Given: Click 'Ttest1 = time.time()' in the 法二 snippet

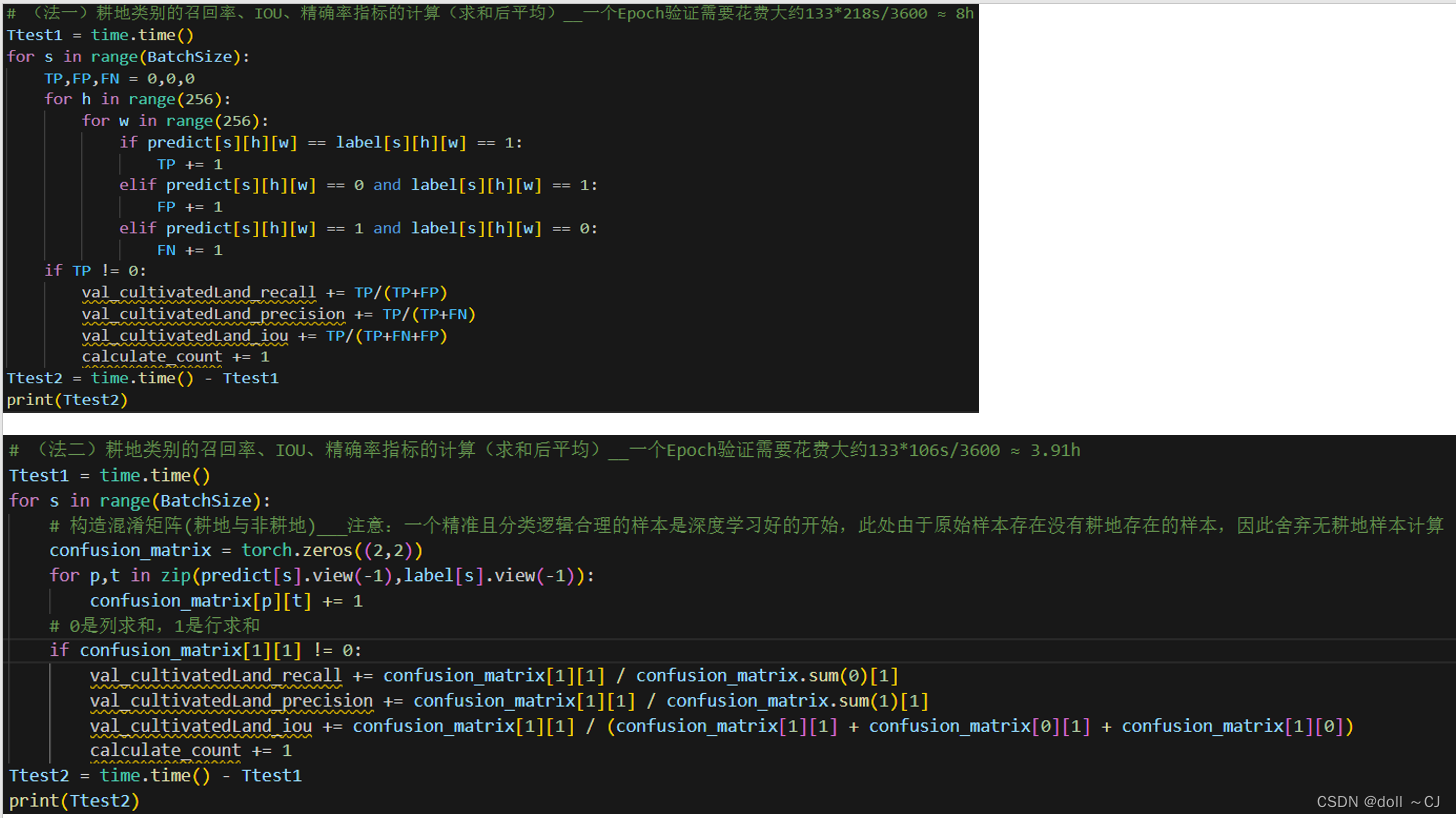Looking at the screenshot, I should point(109,476).
